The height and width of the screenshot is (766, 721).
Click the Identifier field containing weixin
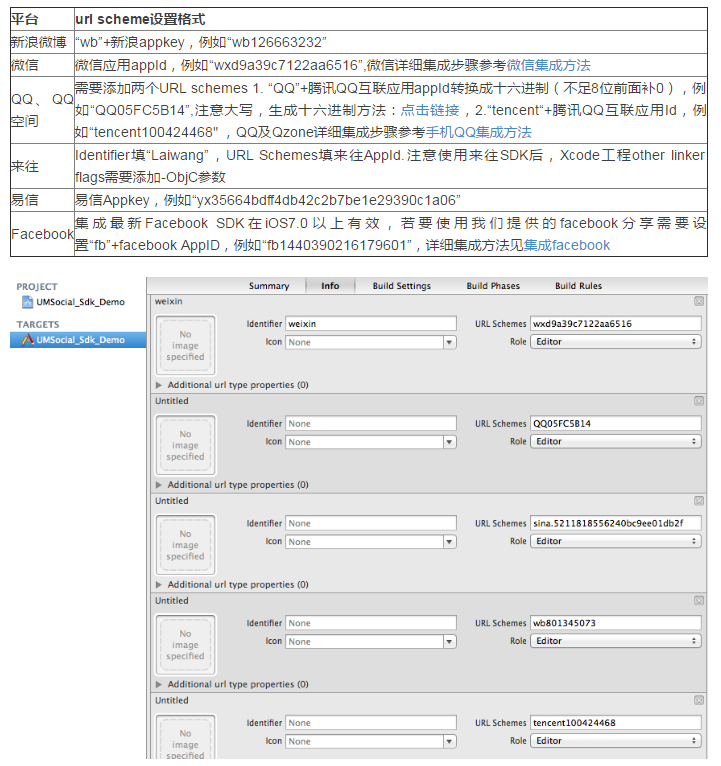point(370,324)
